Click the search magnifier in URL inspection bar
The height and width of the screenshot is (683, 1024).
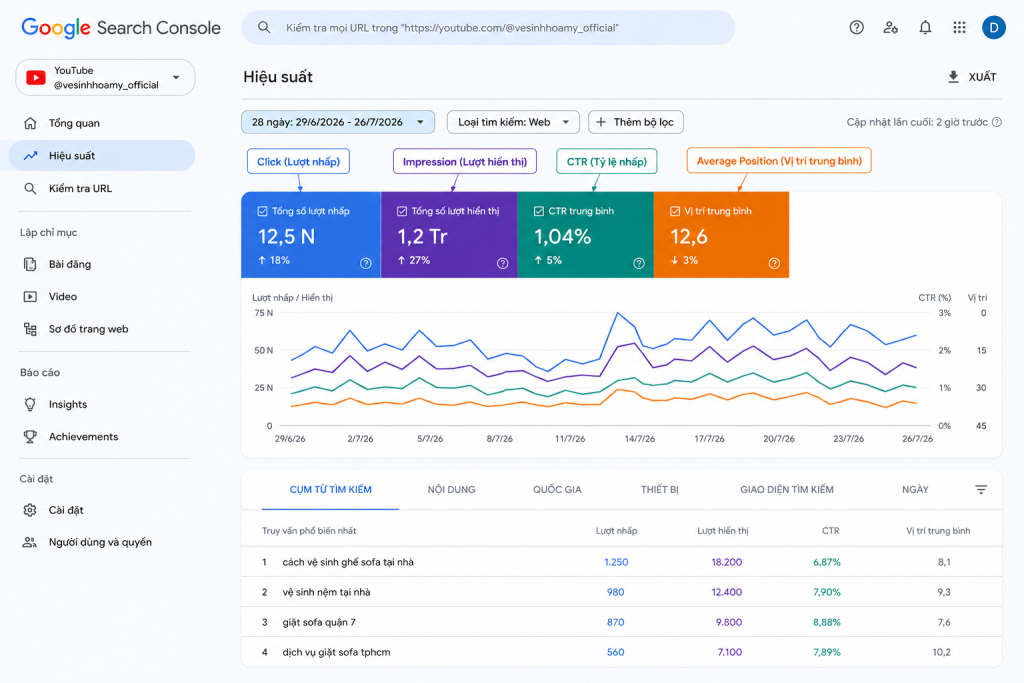pos(264,27)
